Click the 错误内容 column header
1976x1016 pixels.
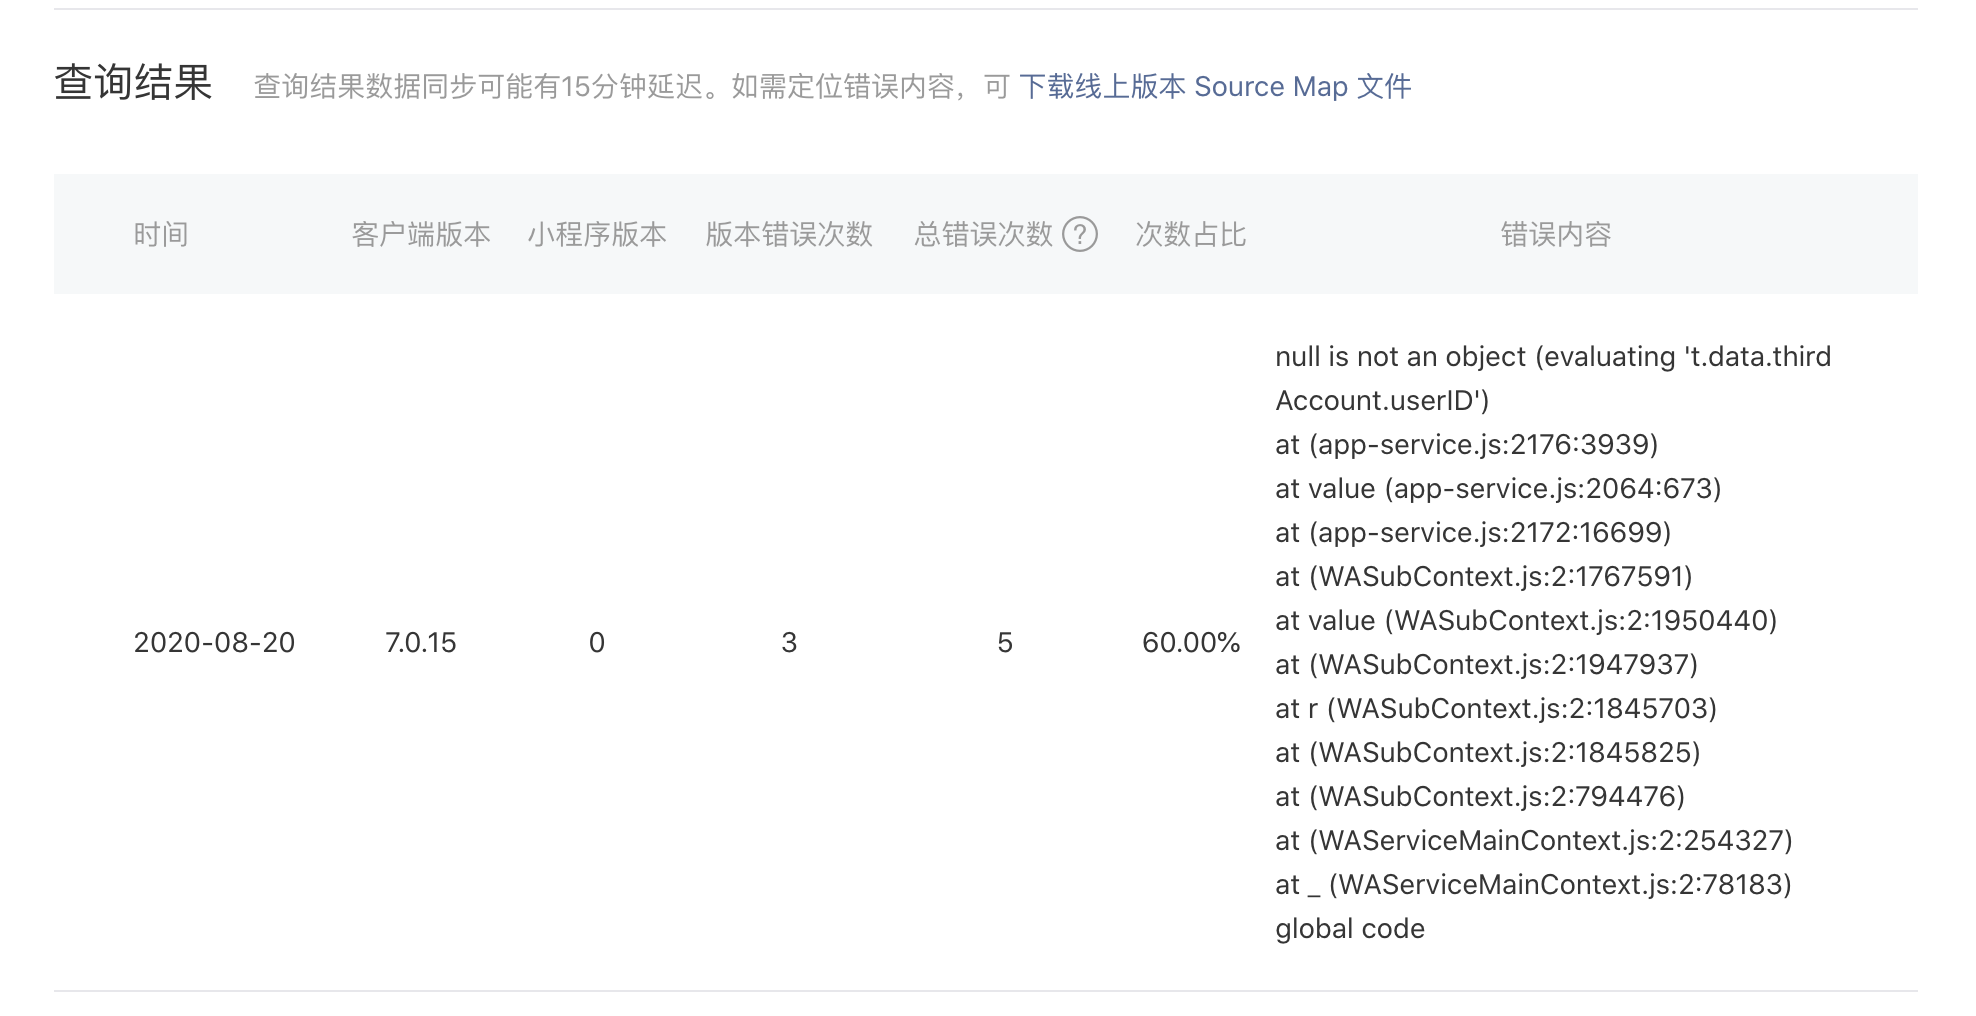pyautogui.click(x=1556, y=235)
